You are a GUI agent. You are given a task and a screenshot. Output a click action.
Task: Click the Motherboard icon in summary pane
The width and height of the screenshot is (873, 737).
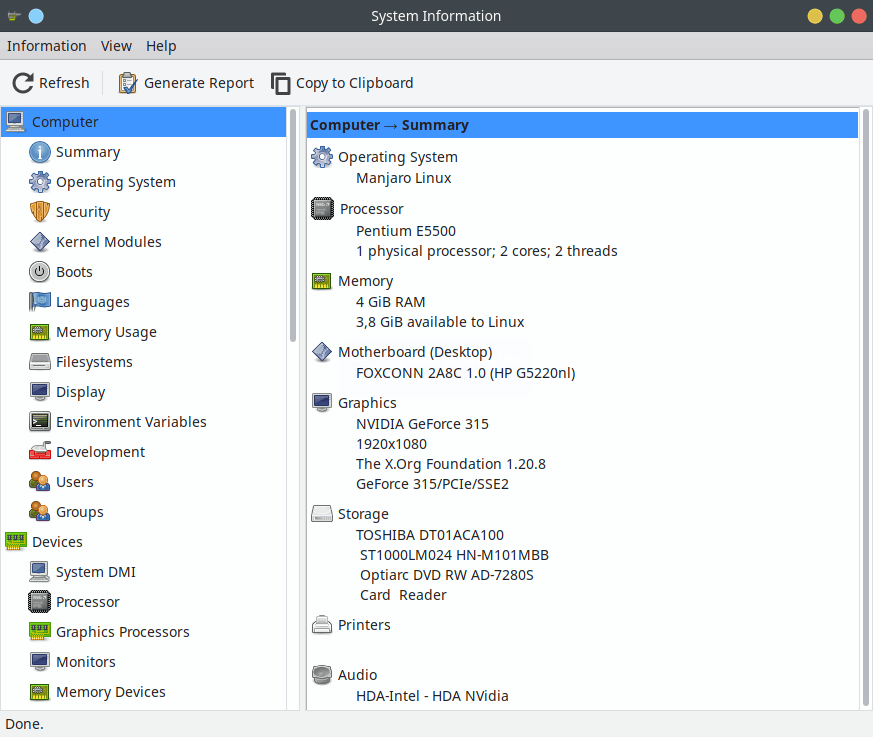point(322,352)
